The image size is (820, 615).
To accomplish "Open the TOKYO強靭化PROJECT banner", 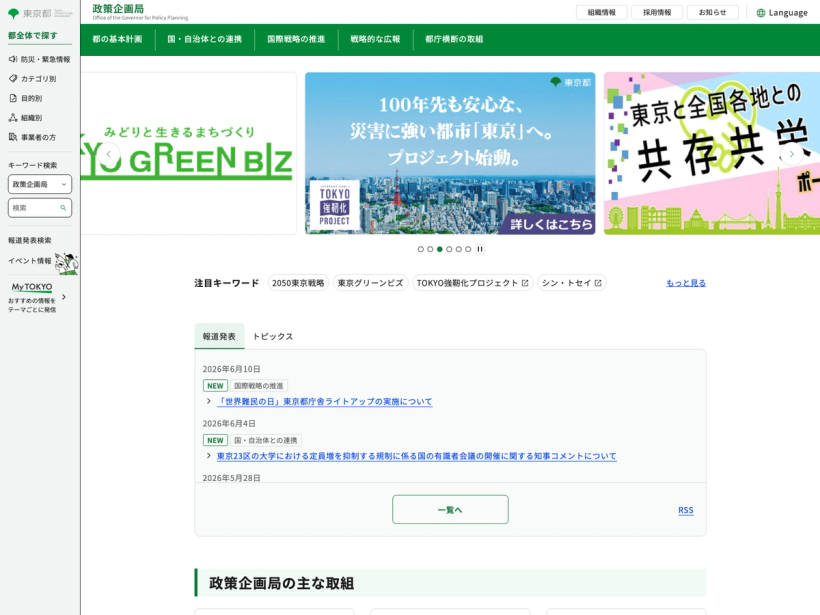I will click(x=450, y=153).
